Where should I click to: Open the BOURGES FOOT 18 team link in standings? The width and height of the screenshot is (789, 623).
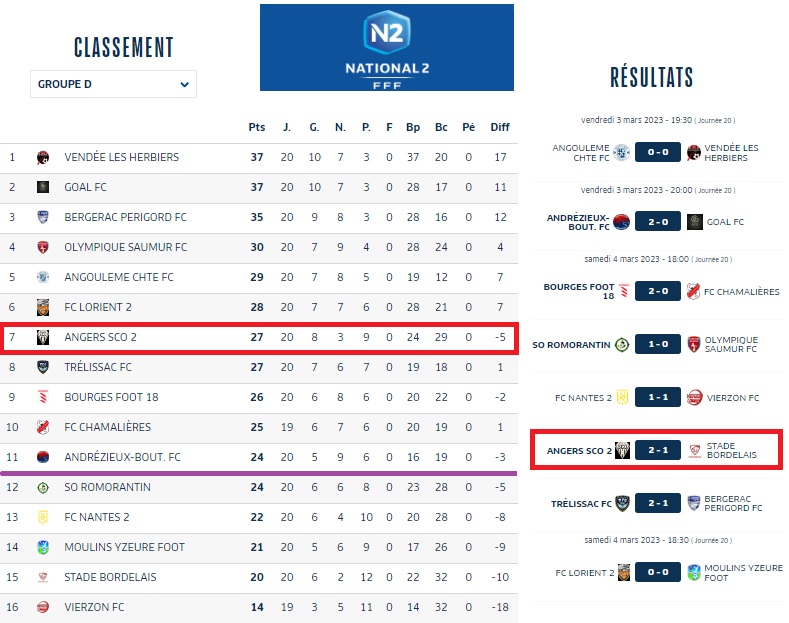tap(111, 397)
